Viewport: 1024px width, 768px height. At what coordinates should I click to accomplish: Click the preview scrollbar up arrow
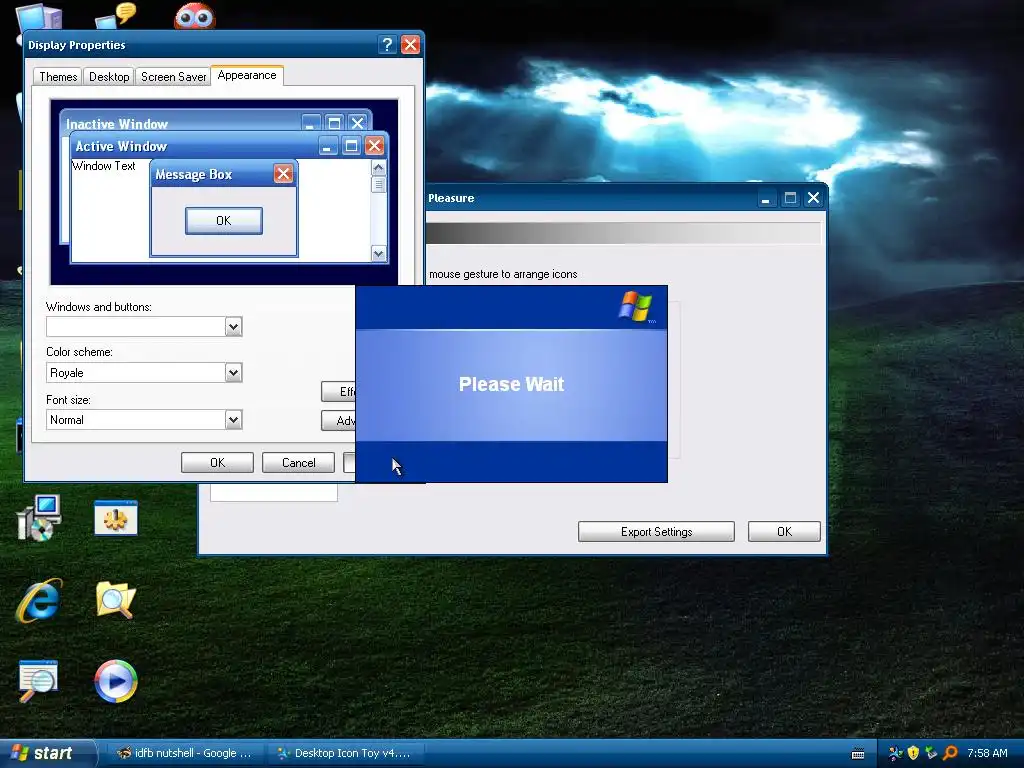point(379,168)
